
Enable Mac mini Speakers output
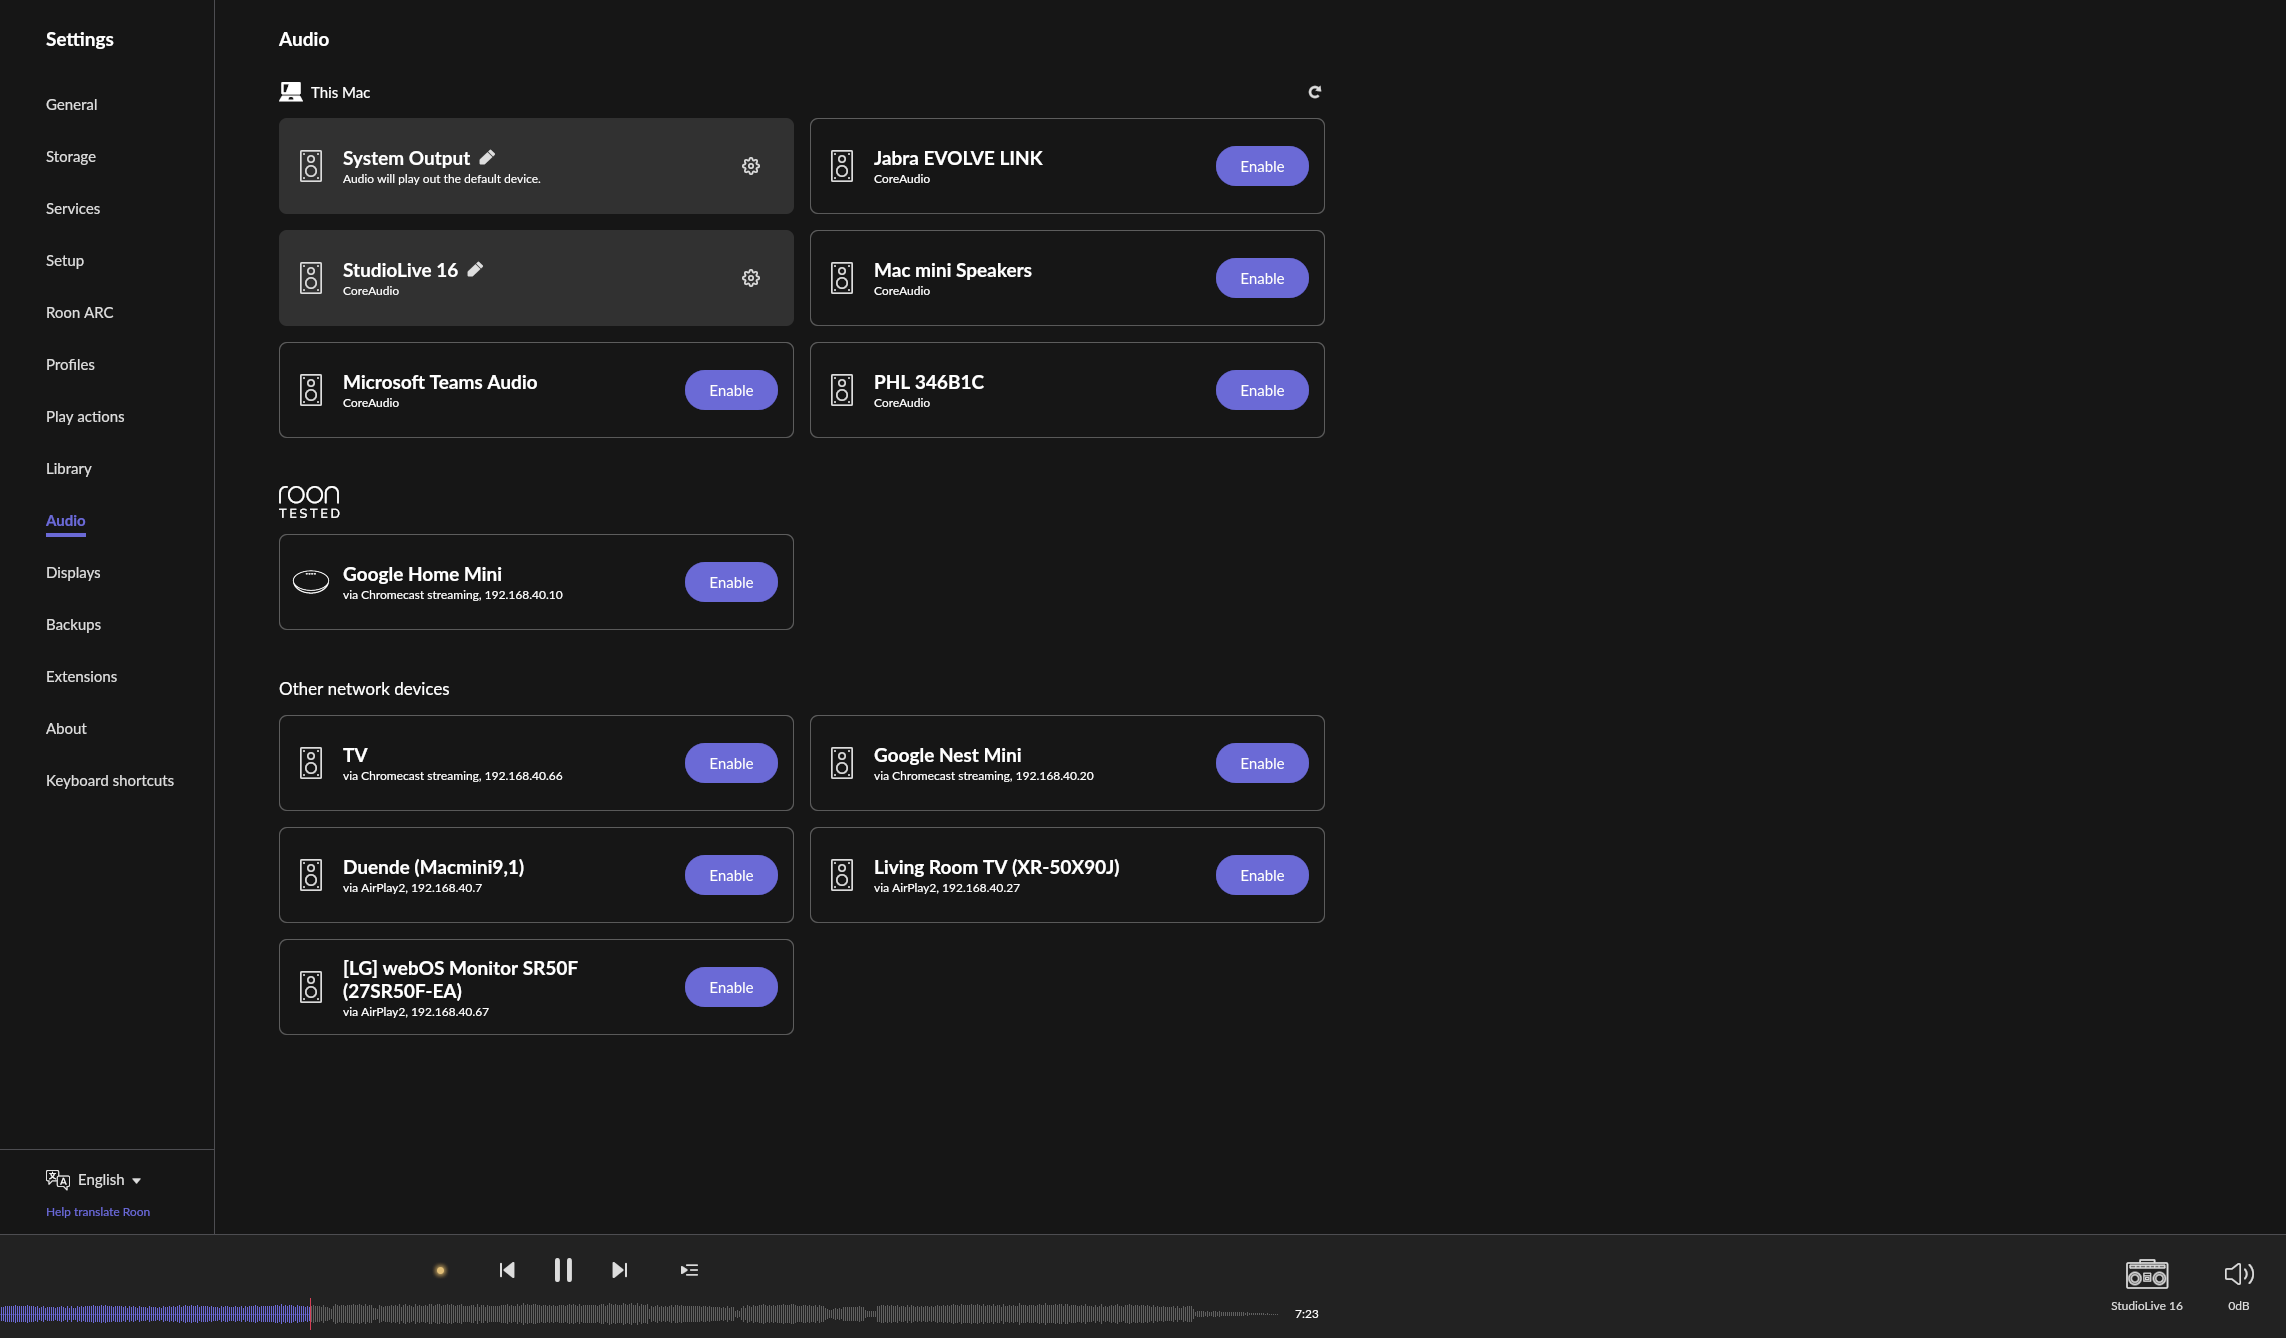pos(1262,278)
